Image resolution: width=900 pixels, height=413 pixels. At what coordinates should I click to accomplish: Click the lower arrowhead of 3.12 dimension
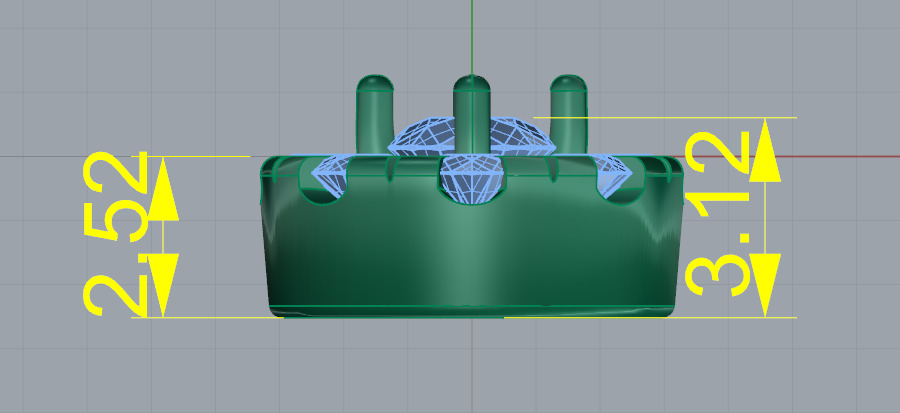pos(765,285)
